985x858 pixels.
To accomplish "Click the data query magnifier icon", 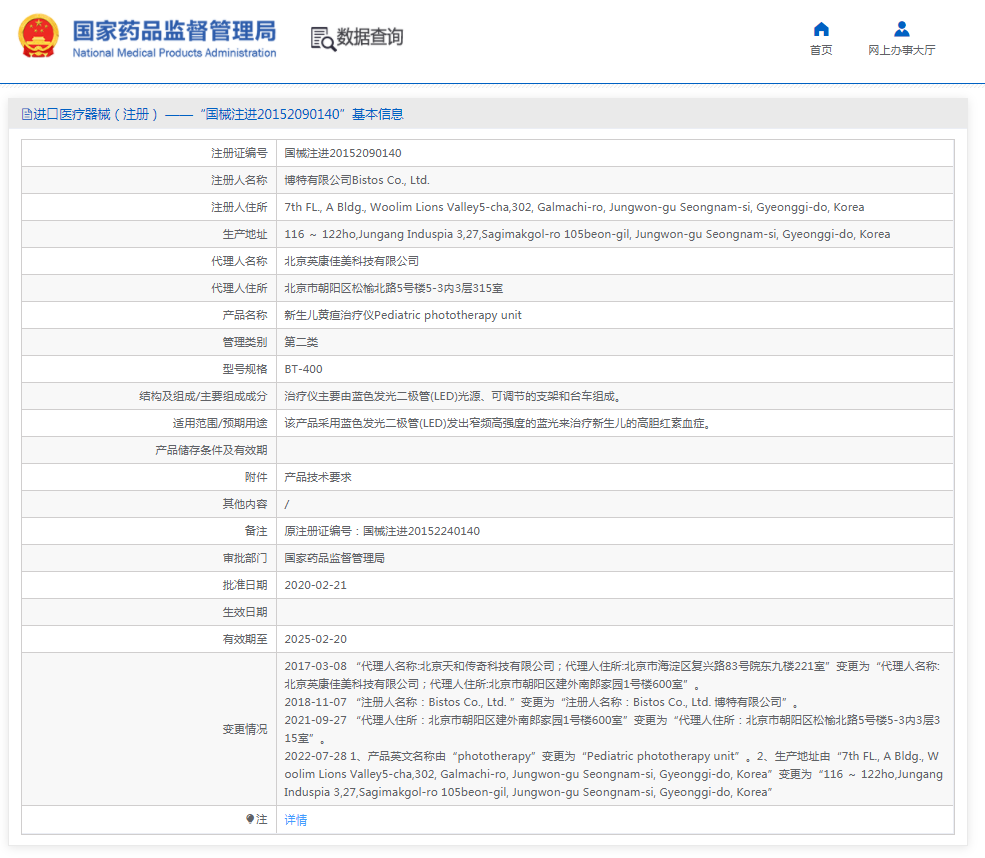I will [322, 38].
